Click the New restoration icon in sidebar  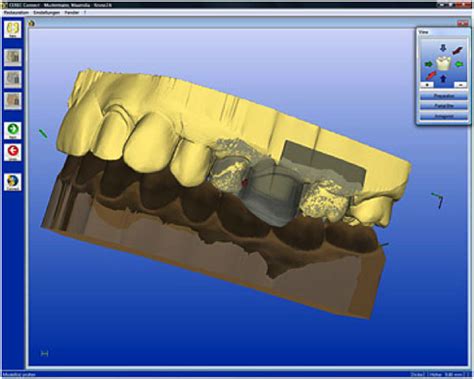tap(13, 29)
